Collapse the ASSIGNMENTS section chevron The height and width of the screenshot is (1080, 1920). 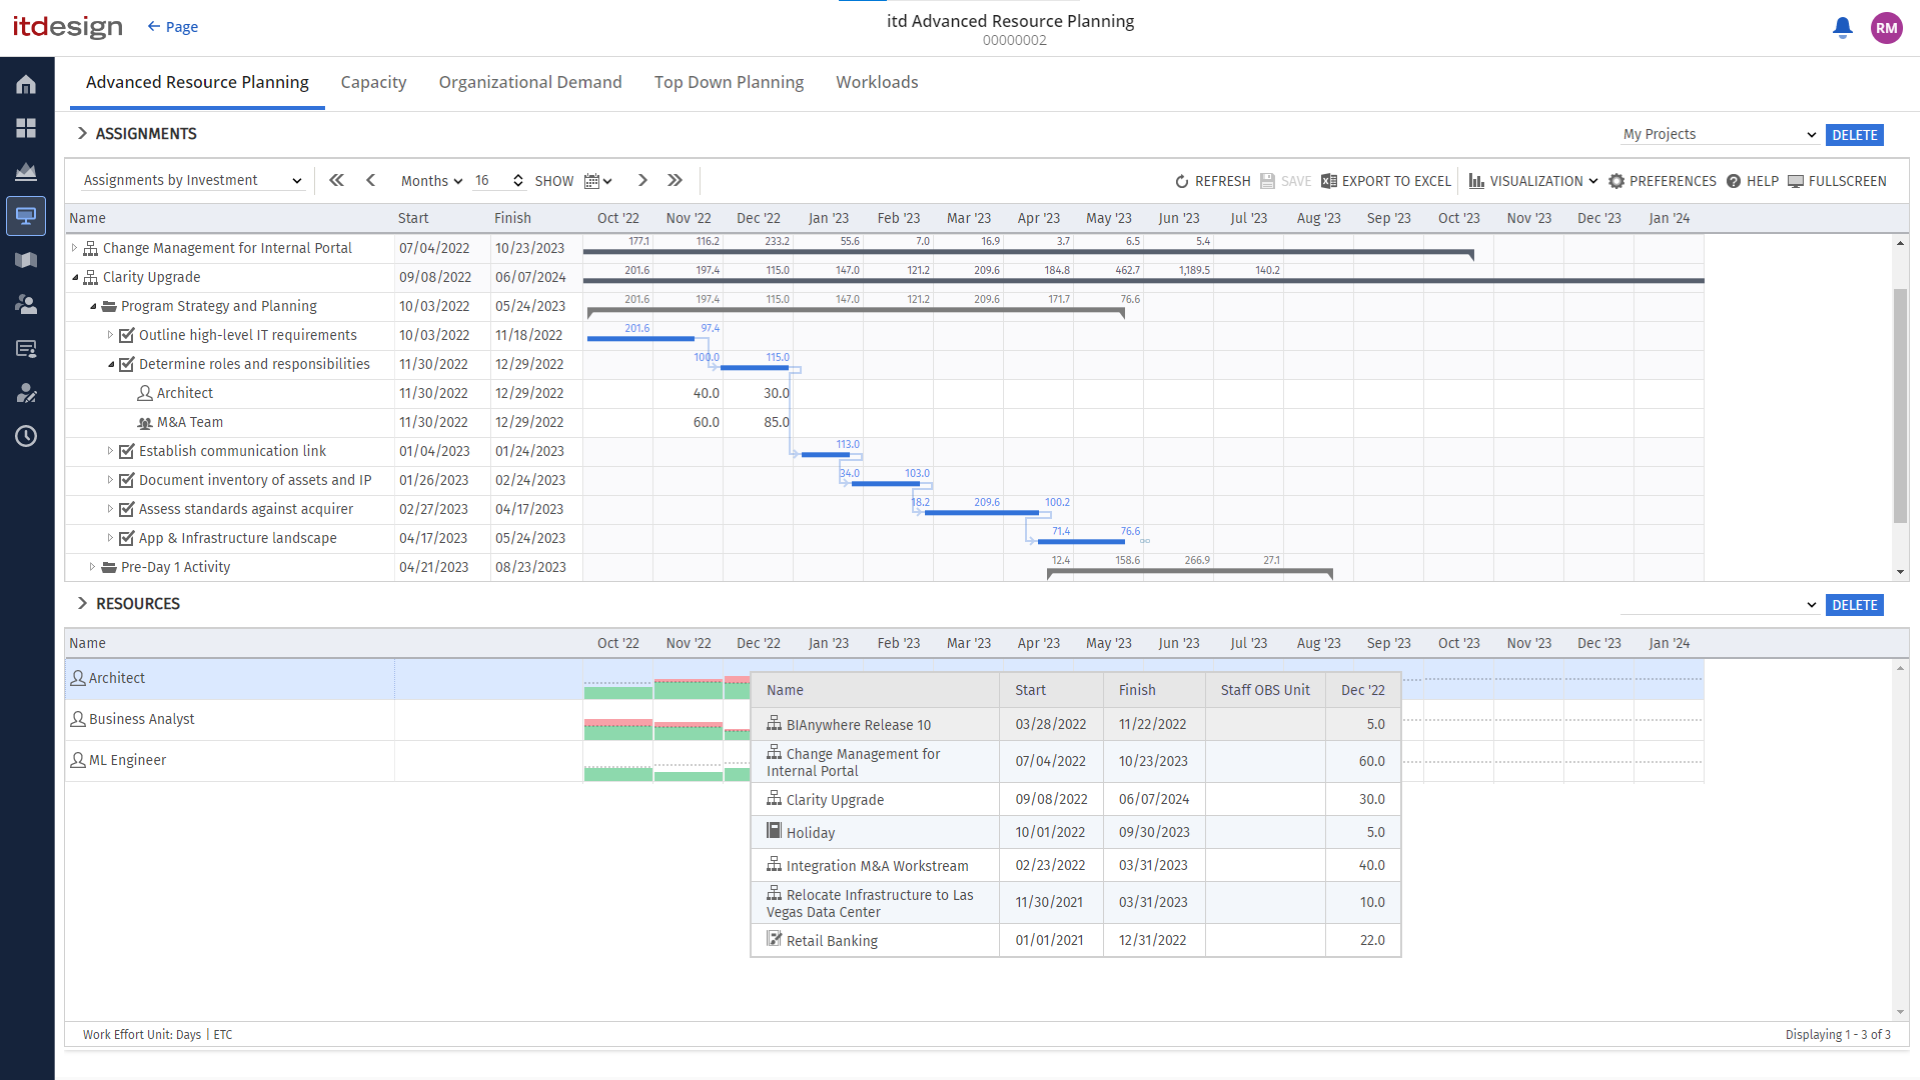[82, 133]
